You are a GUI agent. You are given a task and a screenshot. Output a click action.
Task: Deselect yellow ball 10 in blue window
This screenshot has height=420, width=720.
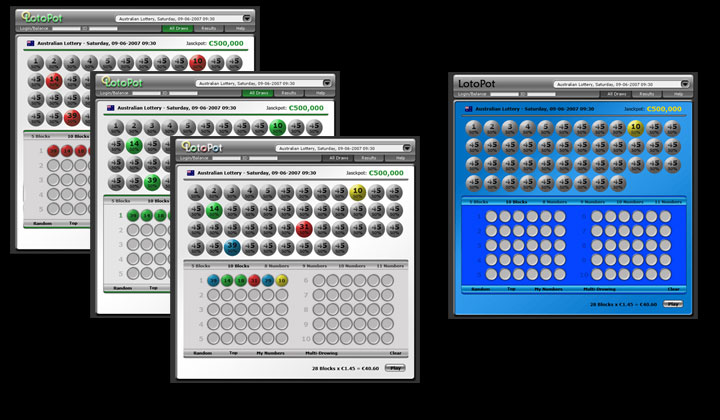click(636, 128)
